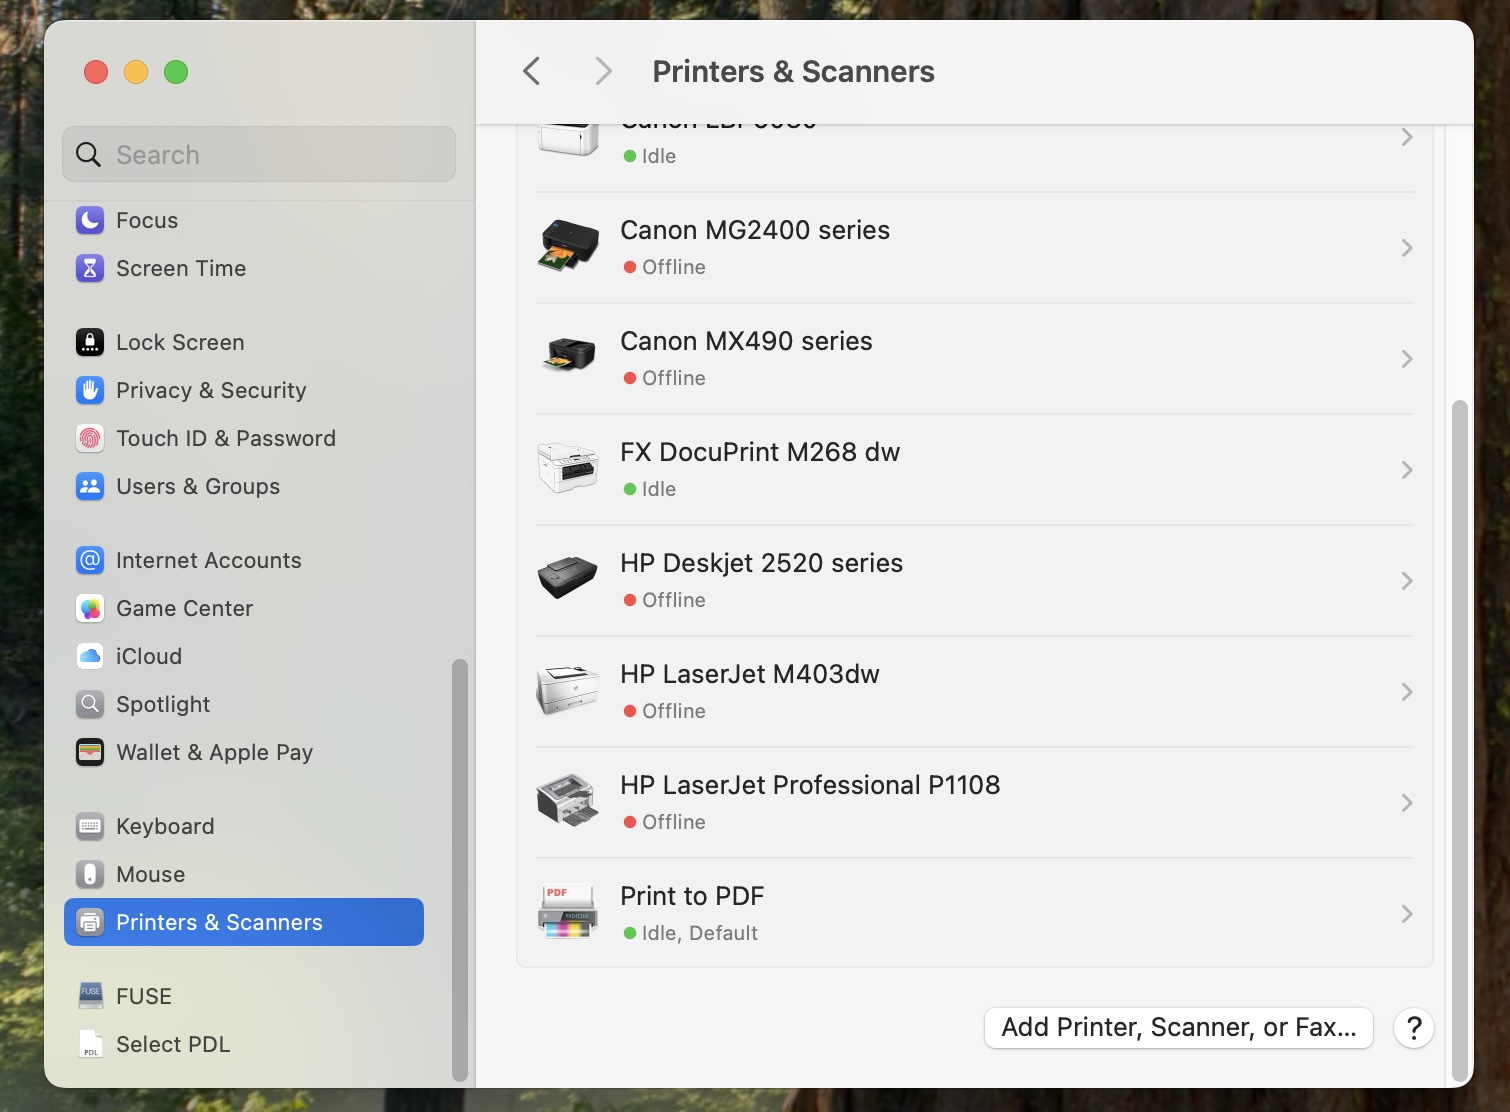This screenshot has height=1112, width=1510.
Task: Click the Canon MX490 series name
Action: (746, 341)
